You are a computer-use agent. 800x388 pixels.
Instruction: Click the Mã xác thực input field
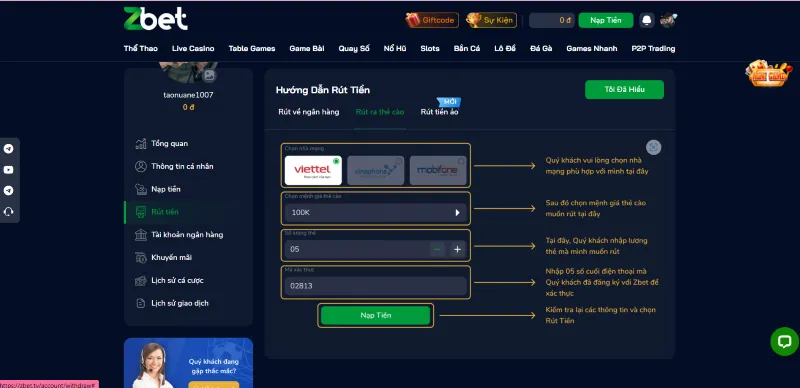click(376, 286)
